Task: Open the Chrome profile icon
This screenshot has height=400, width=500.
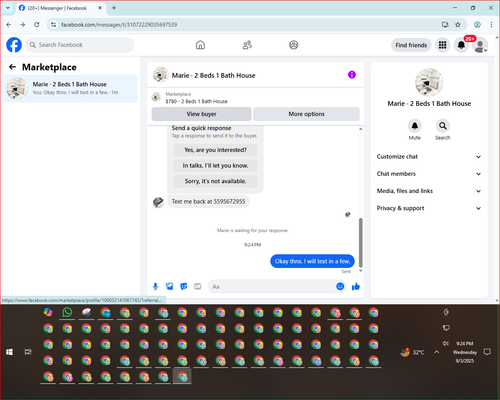Action: point(477,24)
